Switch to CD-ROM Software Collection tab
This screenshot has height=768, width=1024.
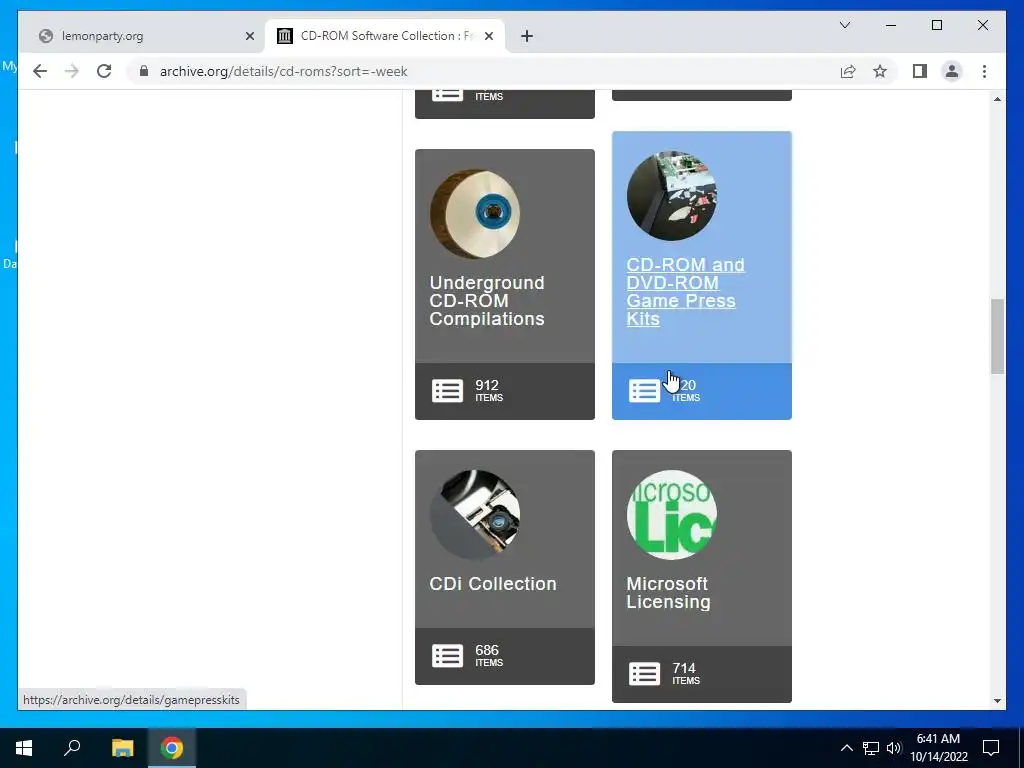click(x=386, y=36)
